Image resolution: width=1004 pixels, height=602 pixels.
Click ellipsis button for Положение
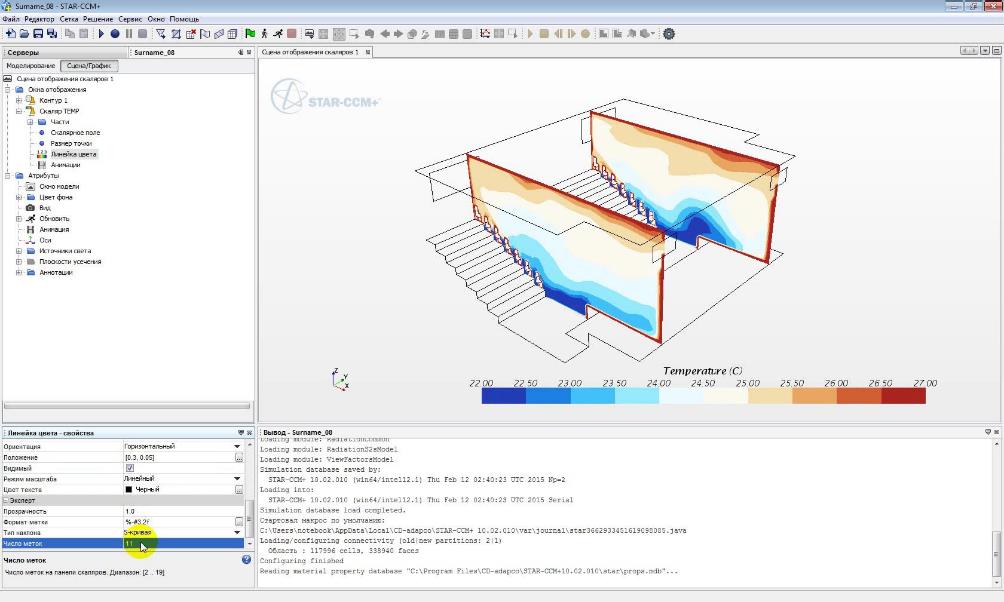tap(239, 457)
